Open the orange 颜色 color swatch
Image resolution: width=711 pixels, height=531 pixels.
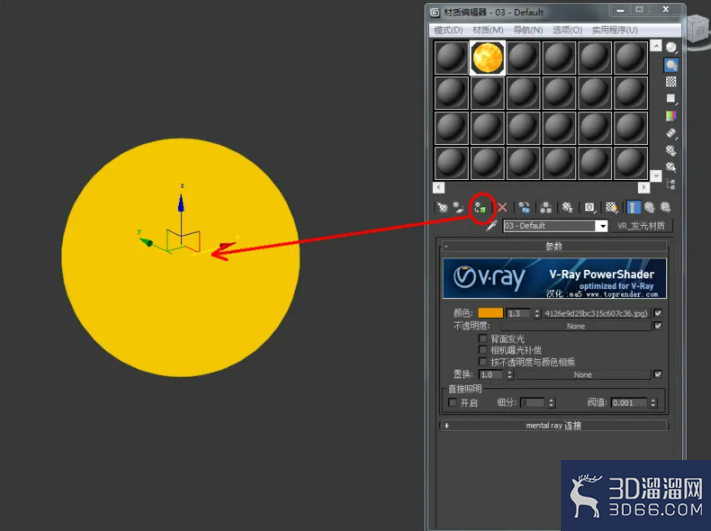coord(490,313)
